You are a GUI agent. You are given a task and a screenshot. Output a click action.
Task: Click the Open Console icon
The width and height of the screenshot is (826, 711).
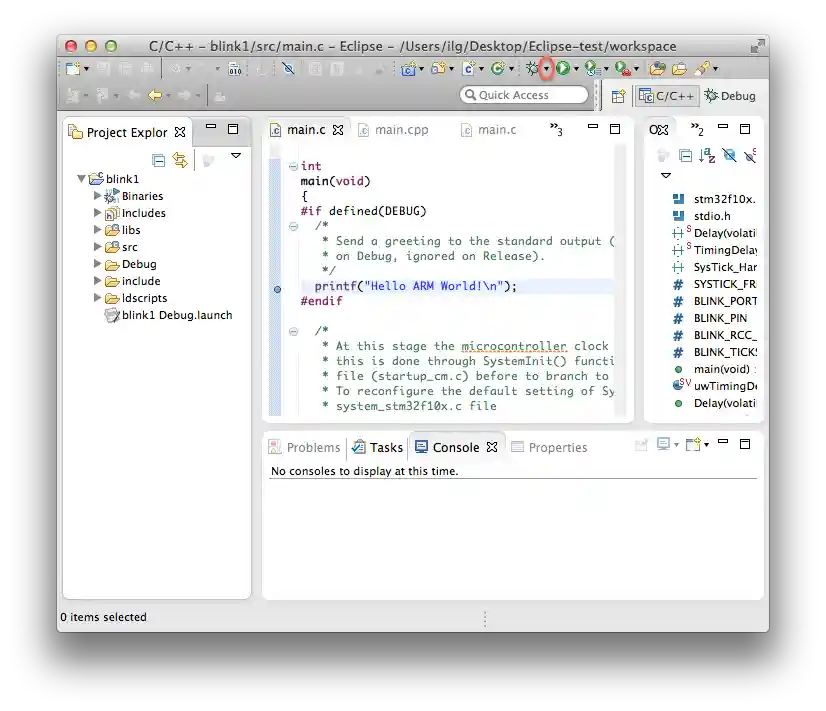point(691,445)
